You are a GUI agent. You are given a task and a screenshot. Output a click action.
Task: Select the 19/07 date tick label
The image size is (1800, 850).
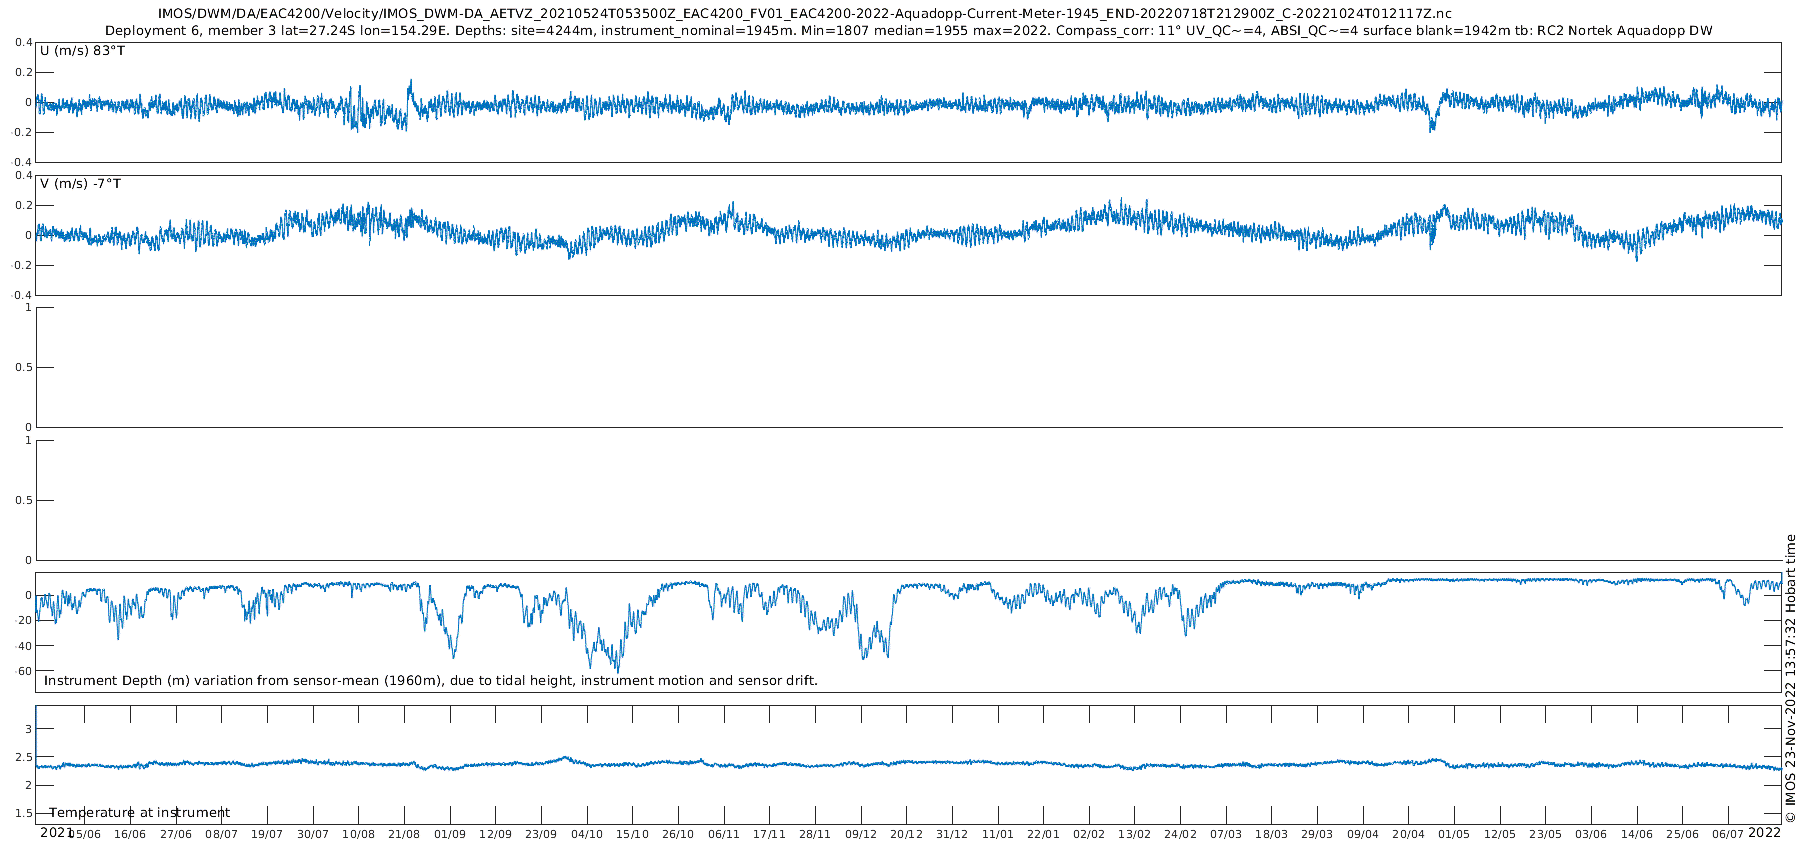coord(267,834)
